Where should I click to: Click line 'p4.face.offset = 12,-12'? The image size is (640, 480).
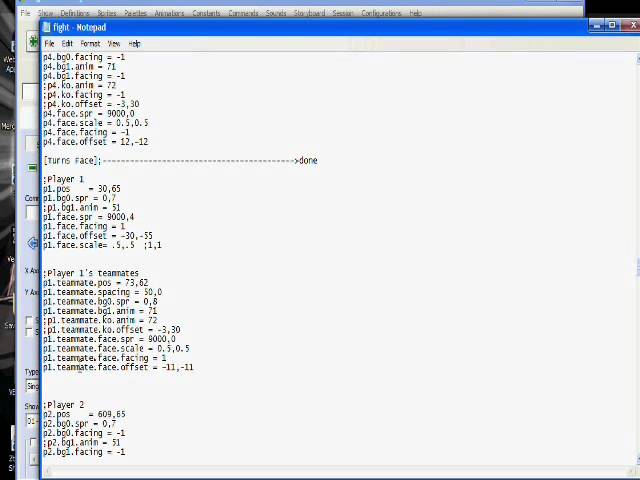coord(96,142)
